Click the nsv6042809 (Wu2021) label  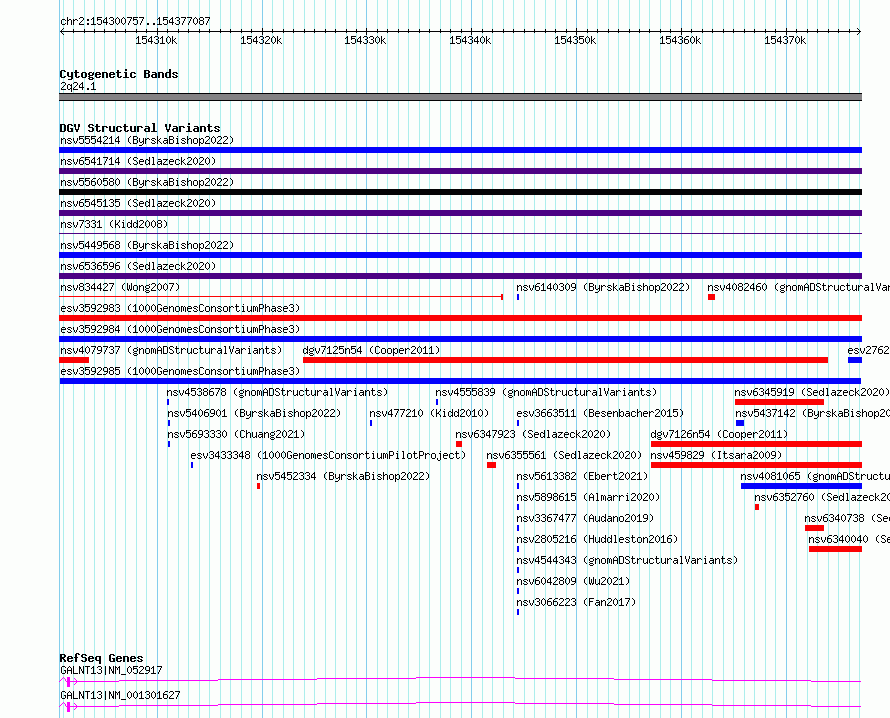573,581
